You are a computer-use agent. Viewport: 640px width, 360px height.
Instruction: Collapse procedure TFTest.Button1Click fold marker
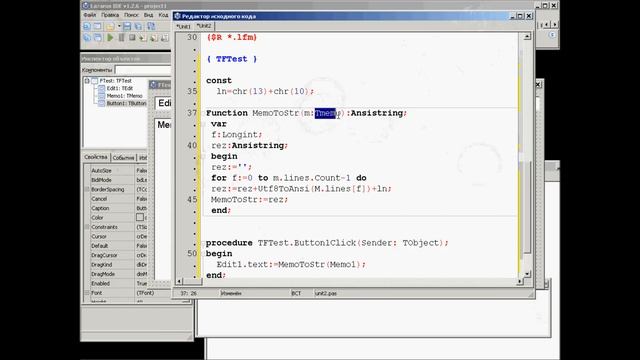(203, 243)
